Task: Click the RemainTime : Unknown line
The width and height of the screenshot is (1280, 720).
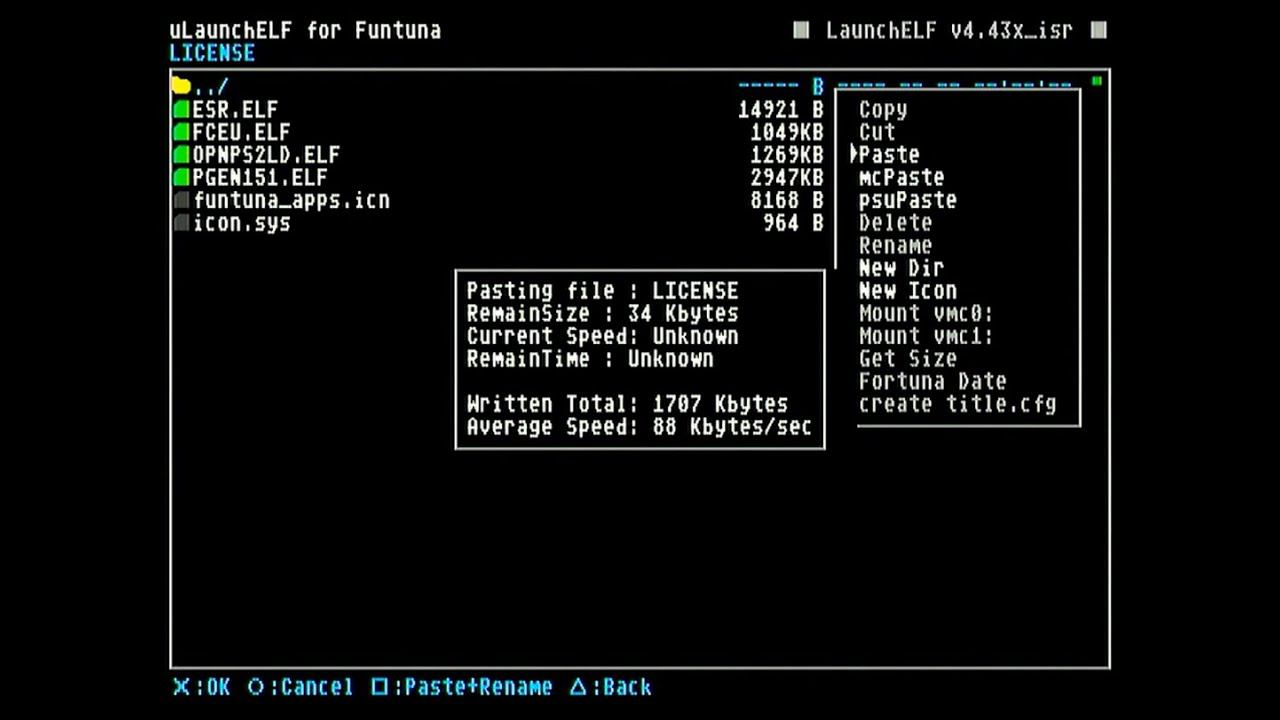Action: 590,359
